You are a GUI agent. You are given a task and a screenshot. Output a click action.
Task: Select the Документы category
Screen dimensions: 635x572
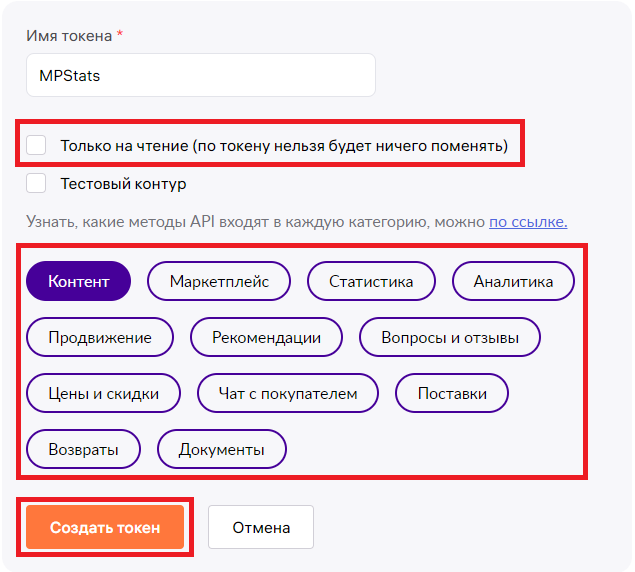[x=222, y=449]
